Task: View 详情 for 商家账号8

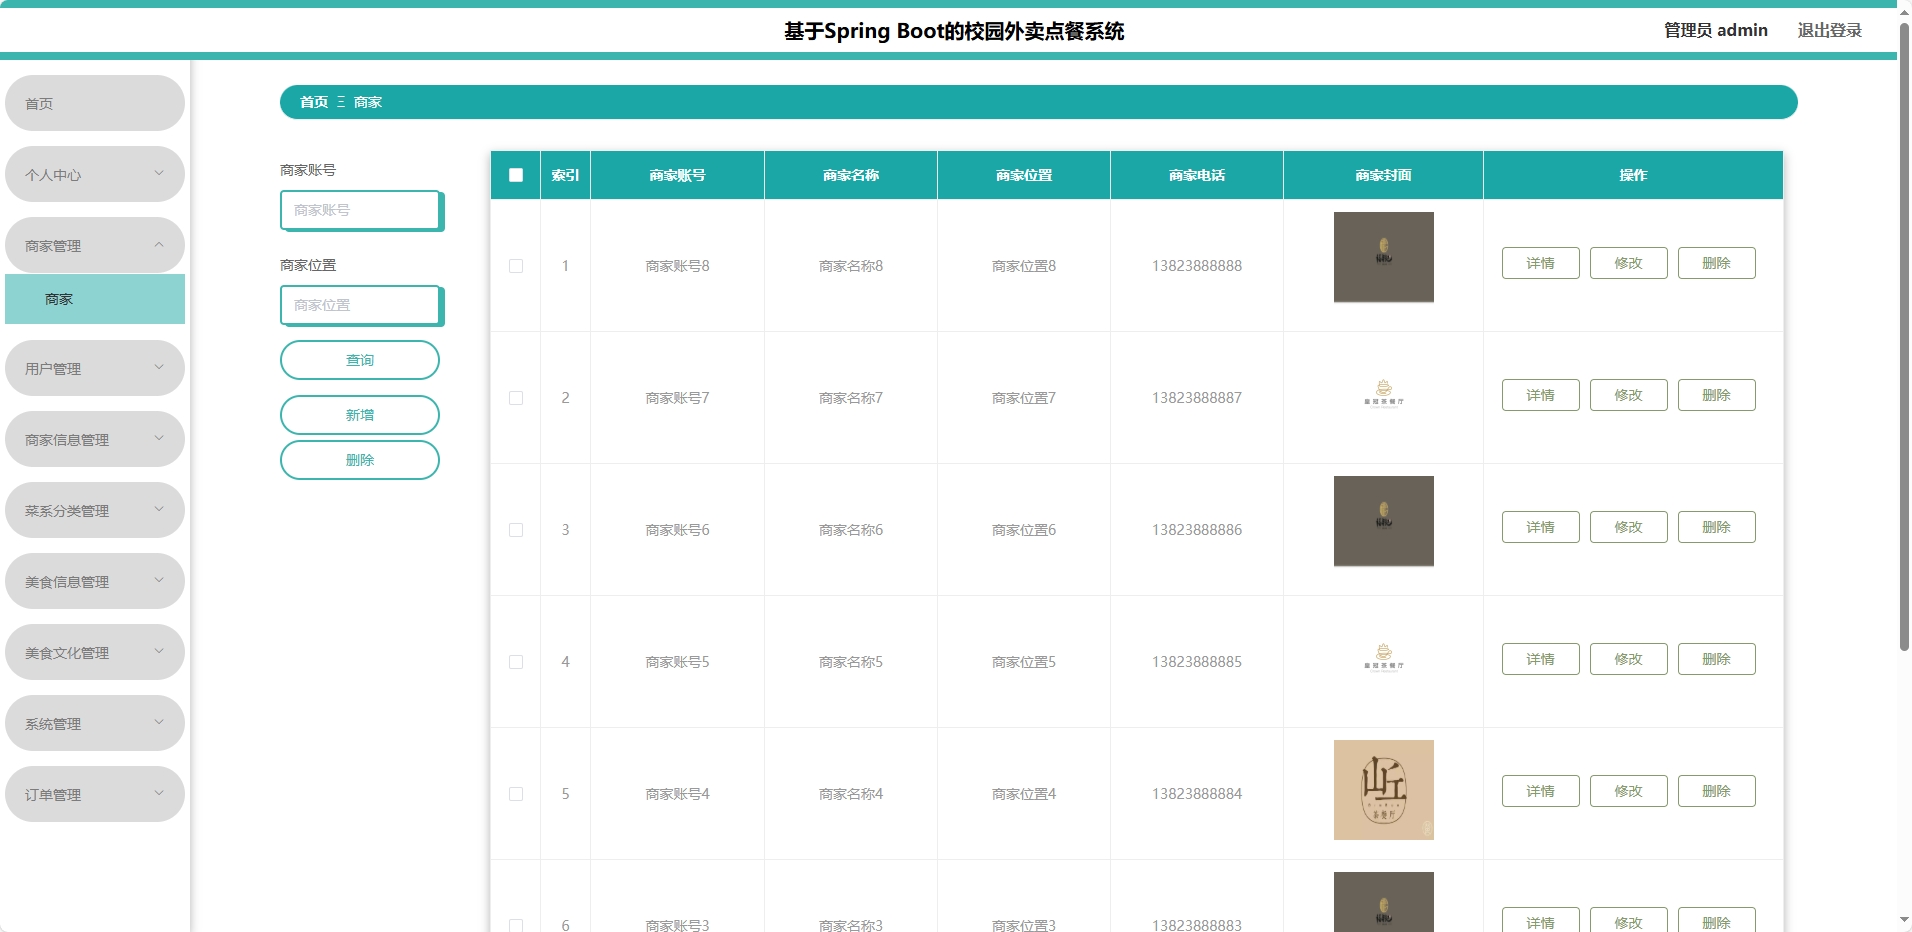Action: point(1541,263)
